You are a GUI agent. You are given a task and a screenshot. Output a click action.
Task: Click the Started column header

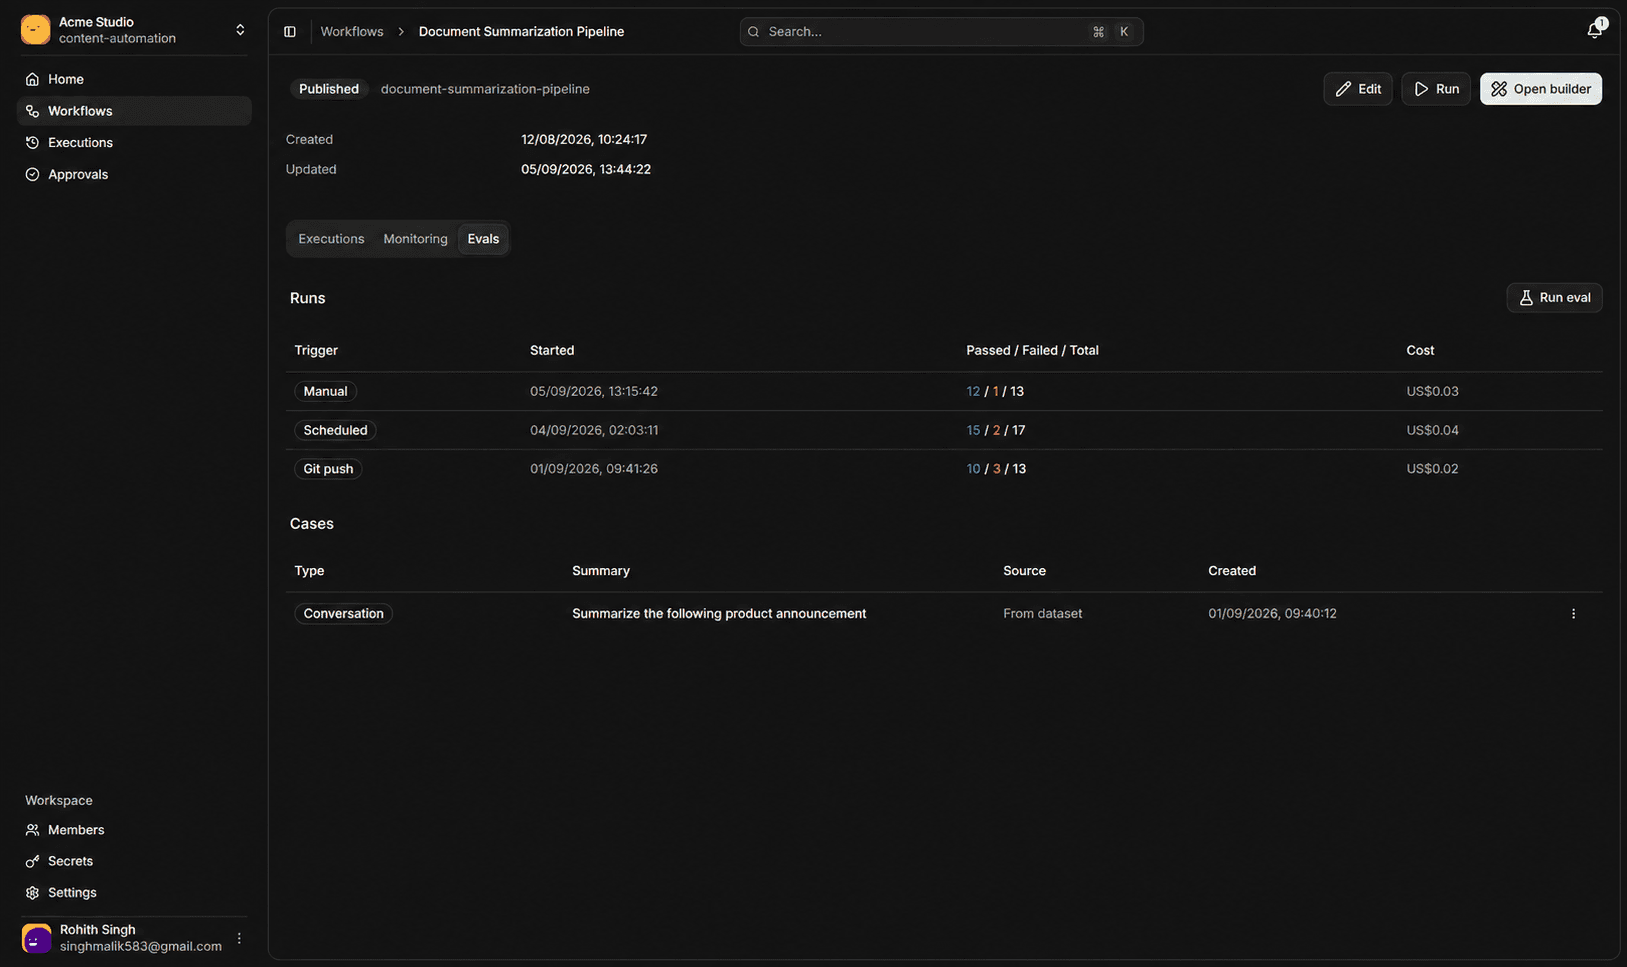[552, 351]
